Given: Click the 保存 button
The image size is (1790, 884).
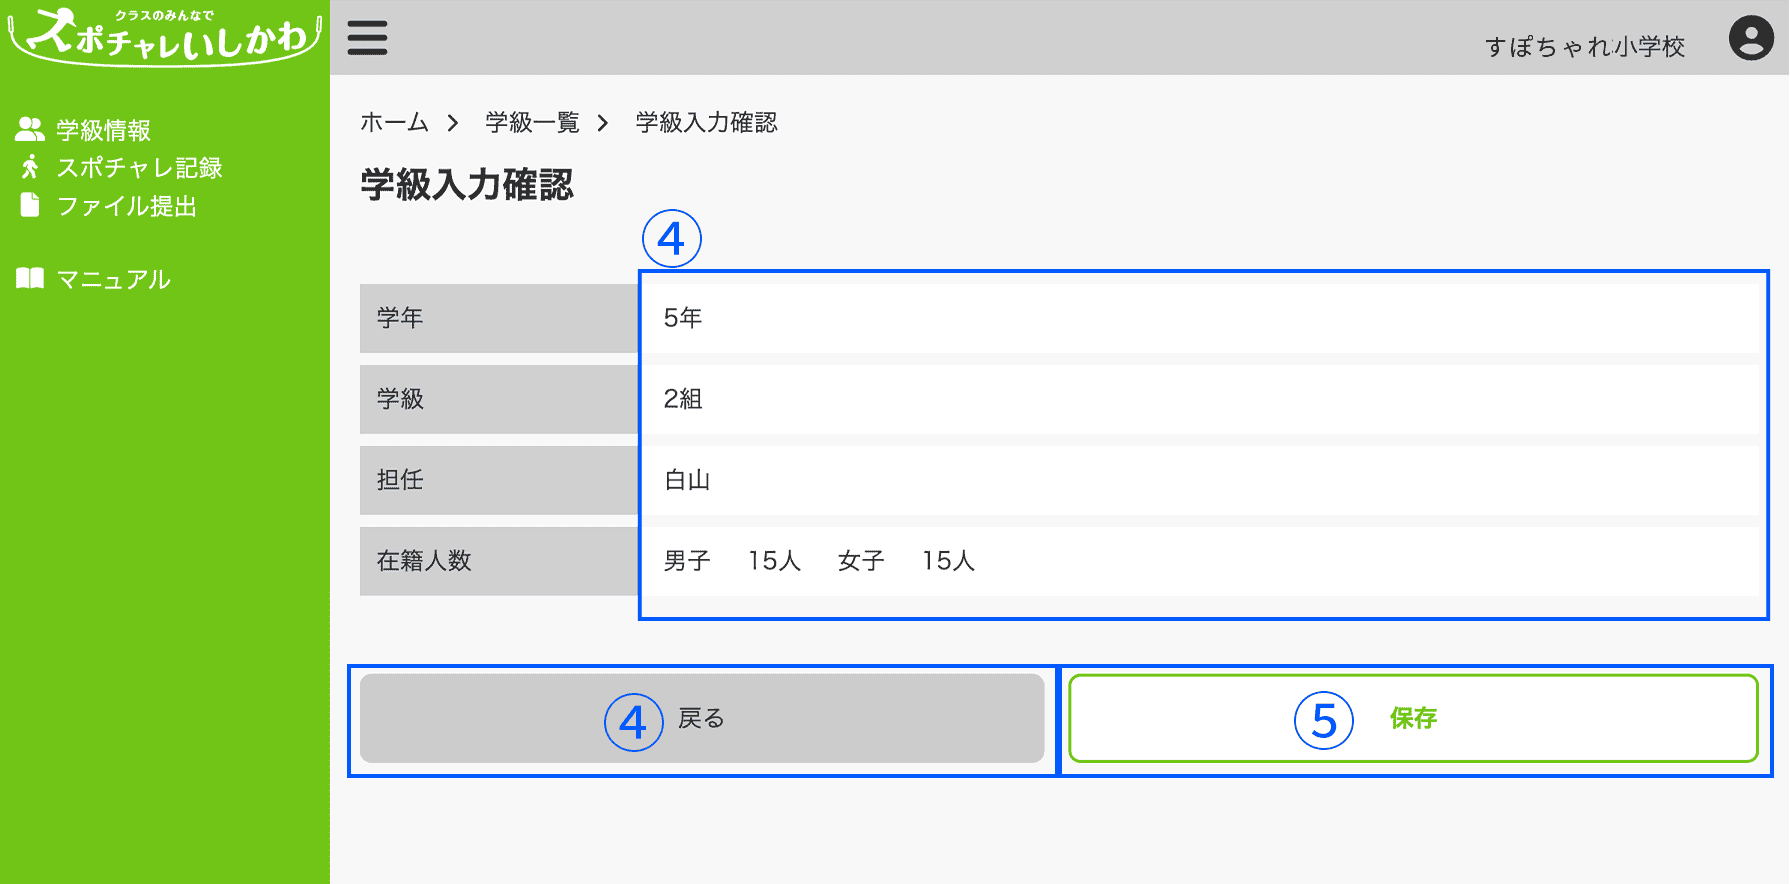Looking at the screenshot, I should pos(1413,718).
